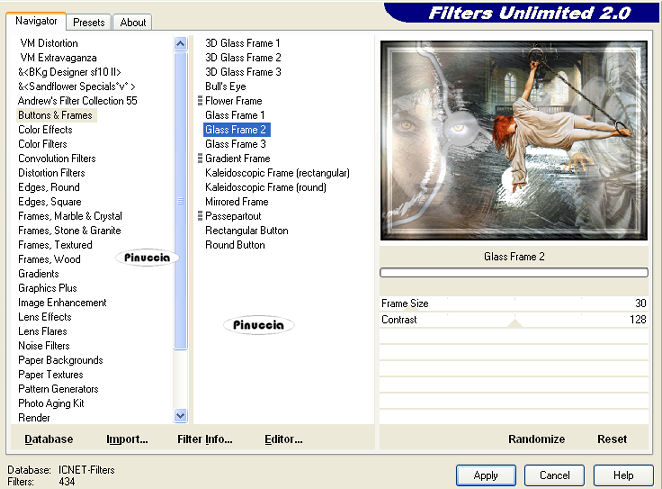Choose Mirrored Frame filter
Screen dimensions: 662x489
coord(237,201)
